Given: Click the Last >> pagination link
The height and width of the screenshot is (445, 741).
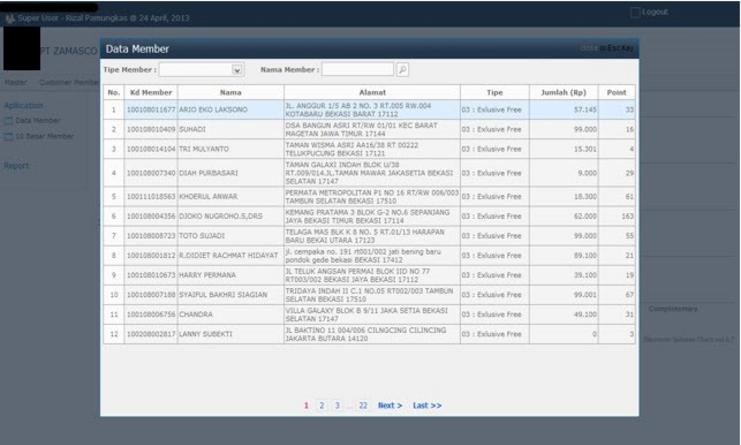Looking at the screenshot, I should (x=427, y=405).
